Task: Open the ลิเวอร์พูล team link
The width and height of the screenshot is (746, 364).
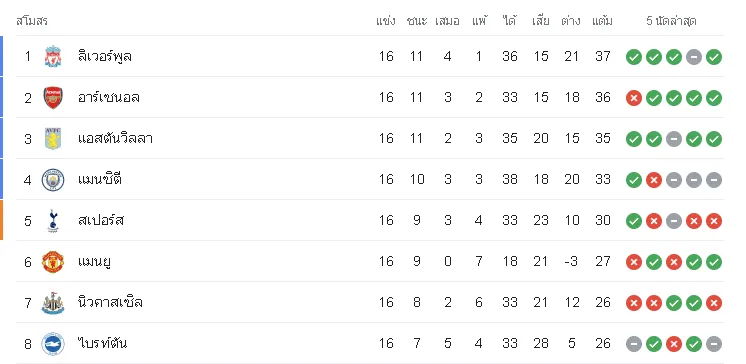Action: [105, 57]
